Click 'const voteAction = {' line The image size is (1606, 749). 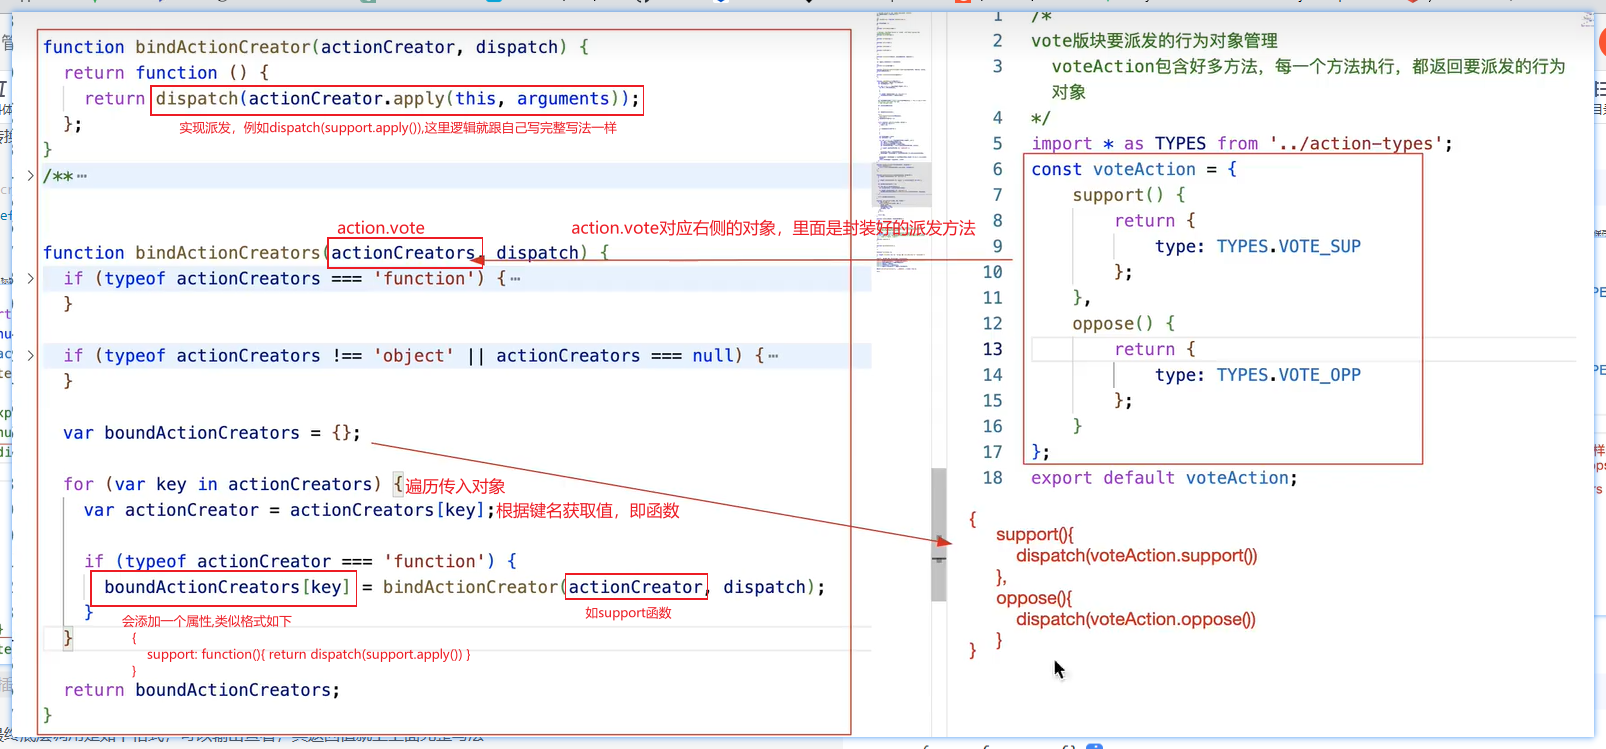point(1134,169)
